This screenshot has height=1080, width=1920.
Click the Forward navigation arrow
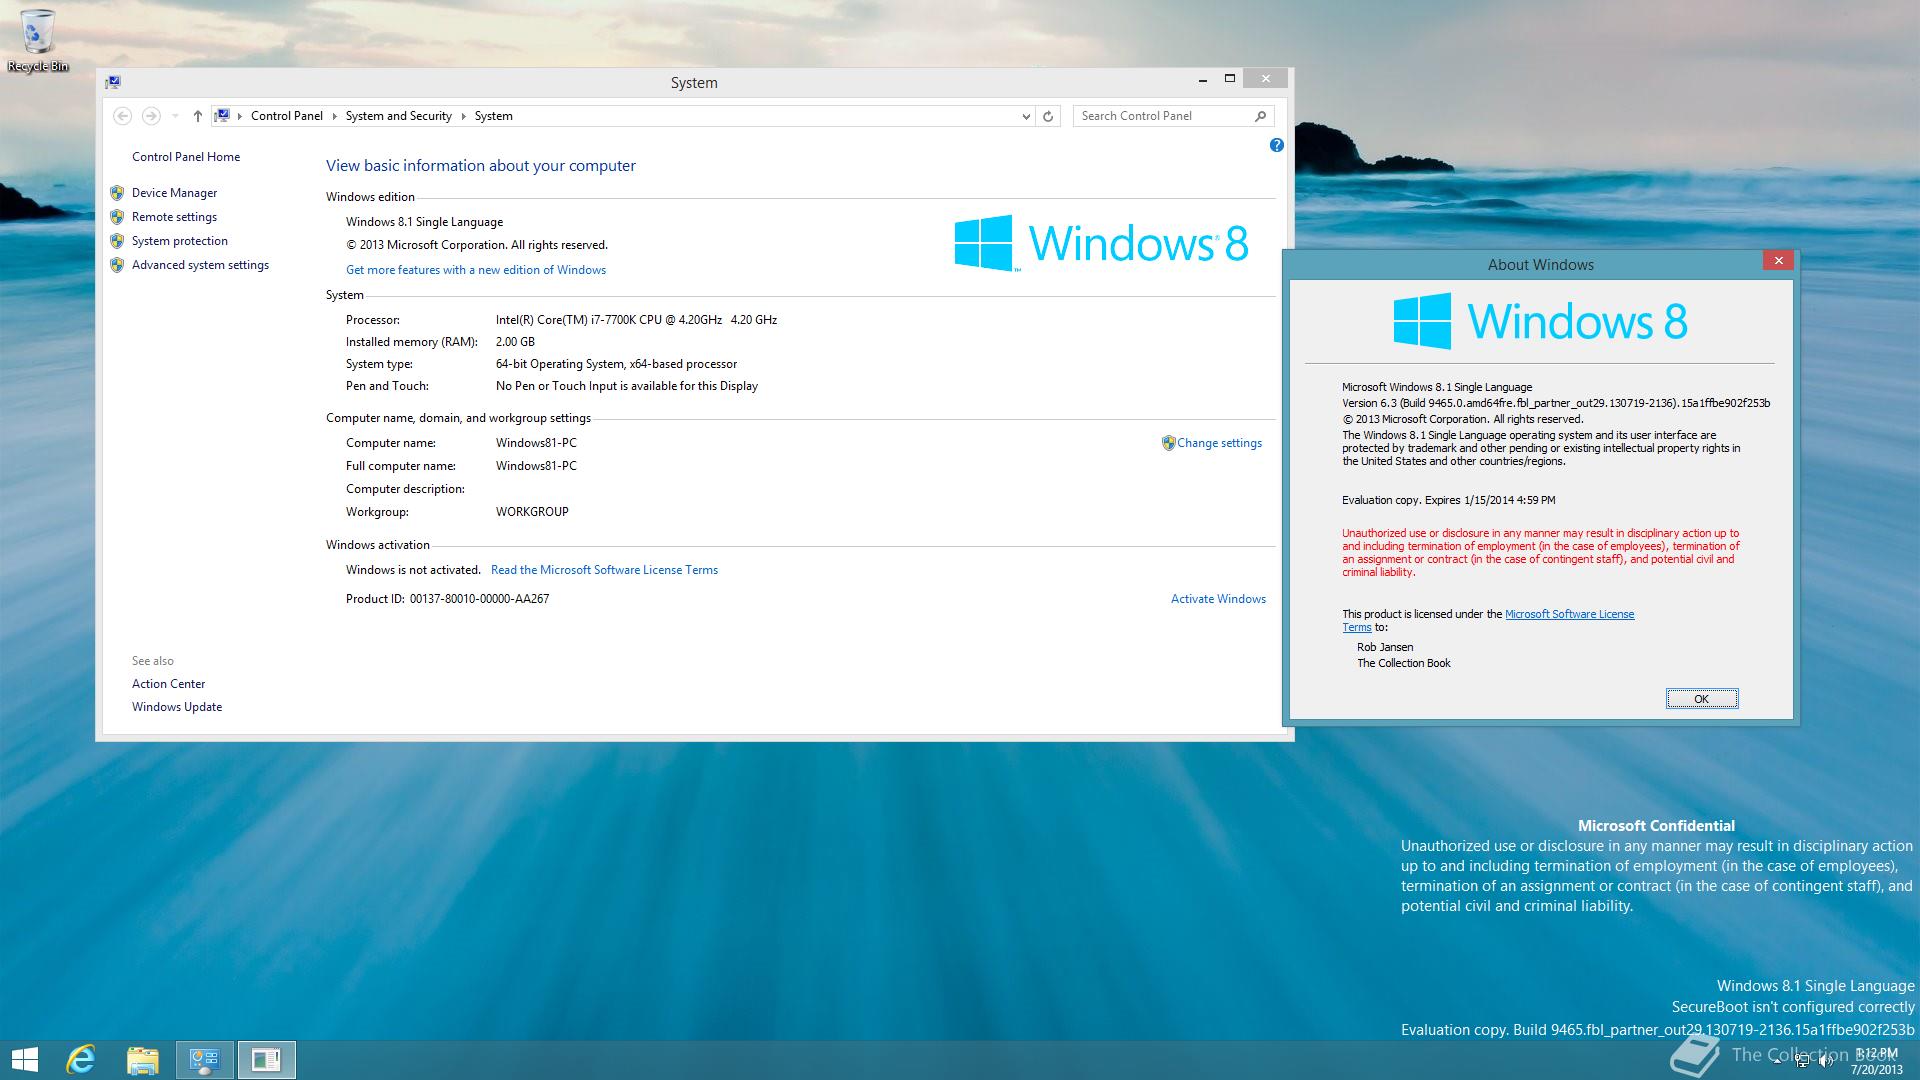[151, 116]
